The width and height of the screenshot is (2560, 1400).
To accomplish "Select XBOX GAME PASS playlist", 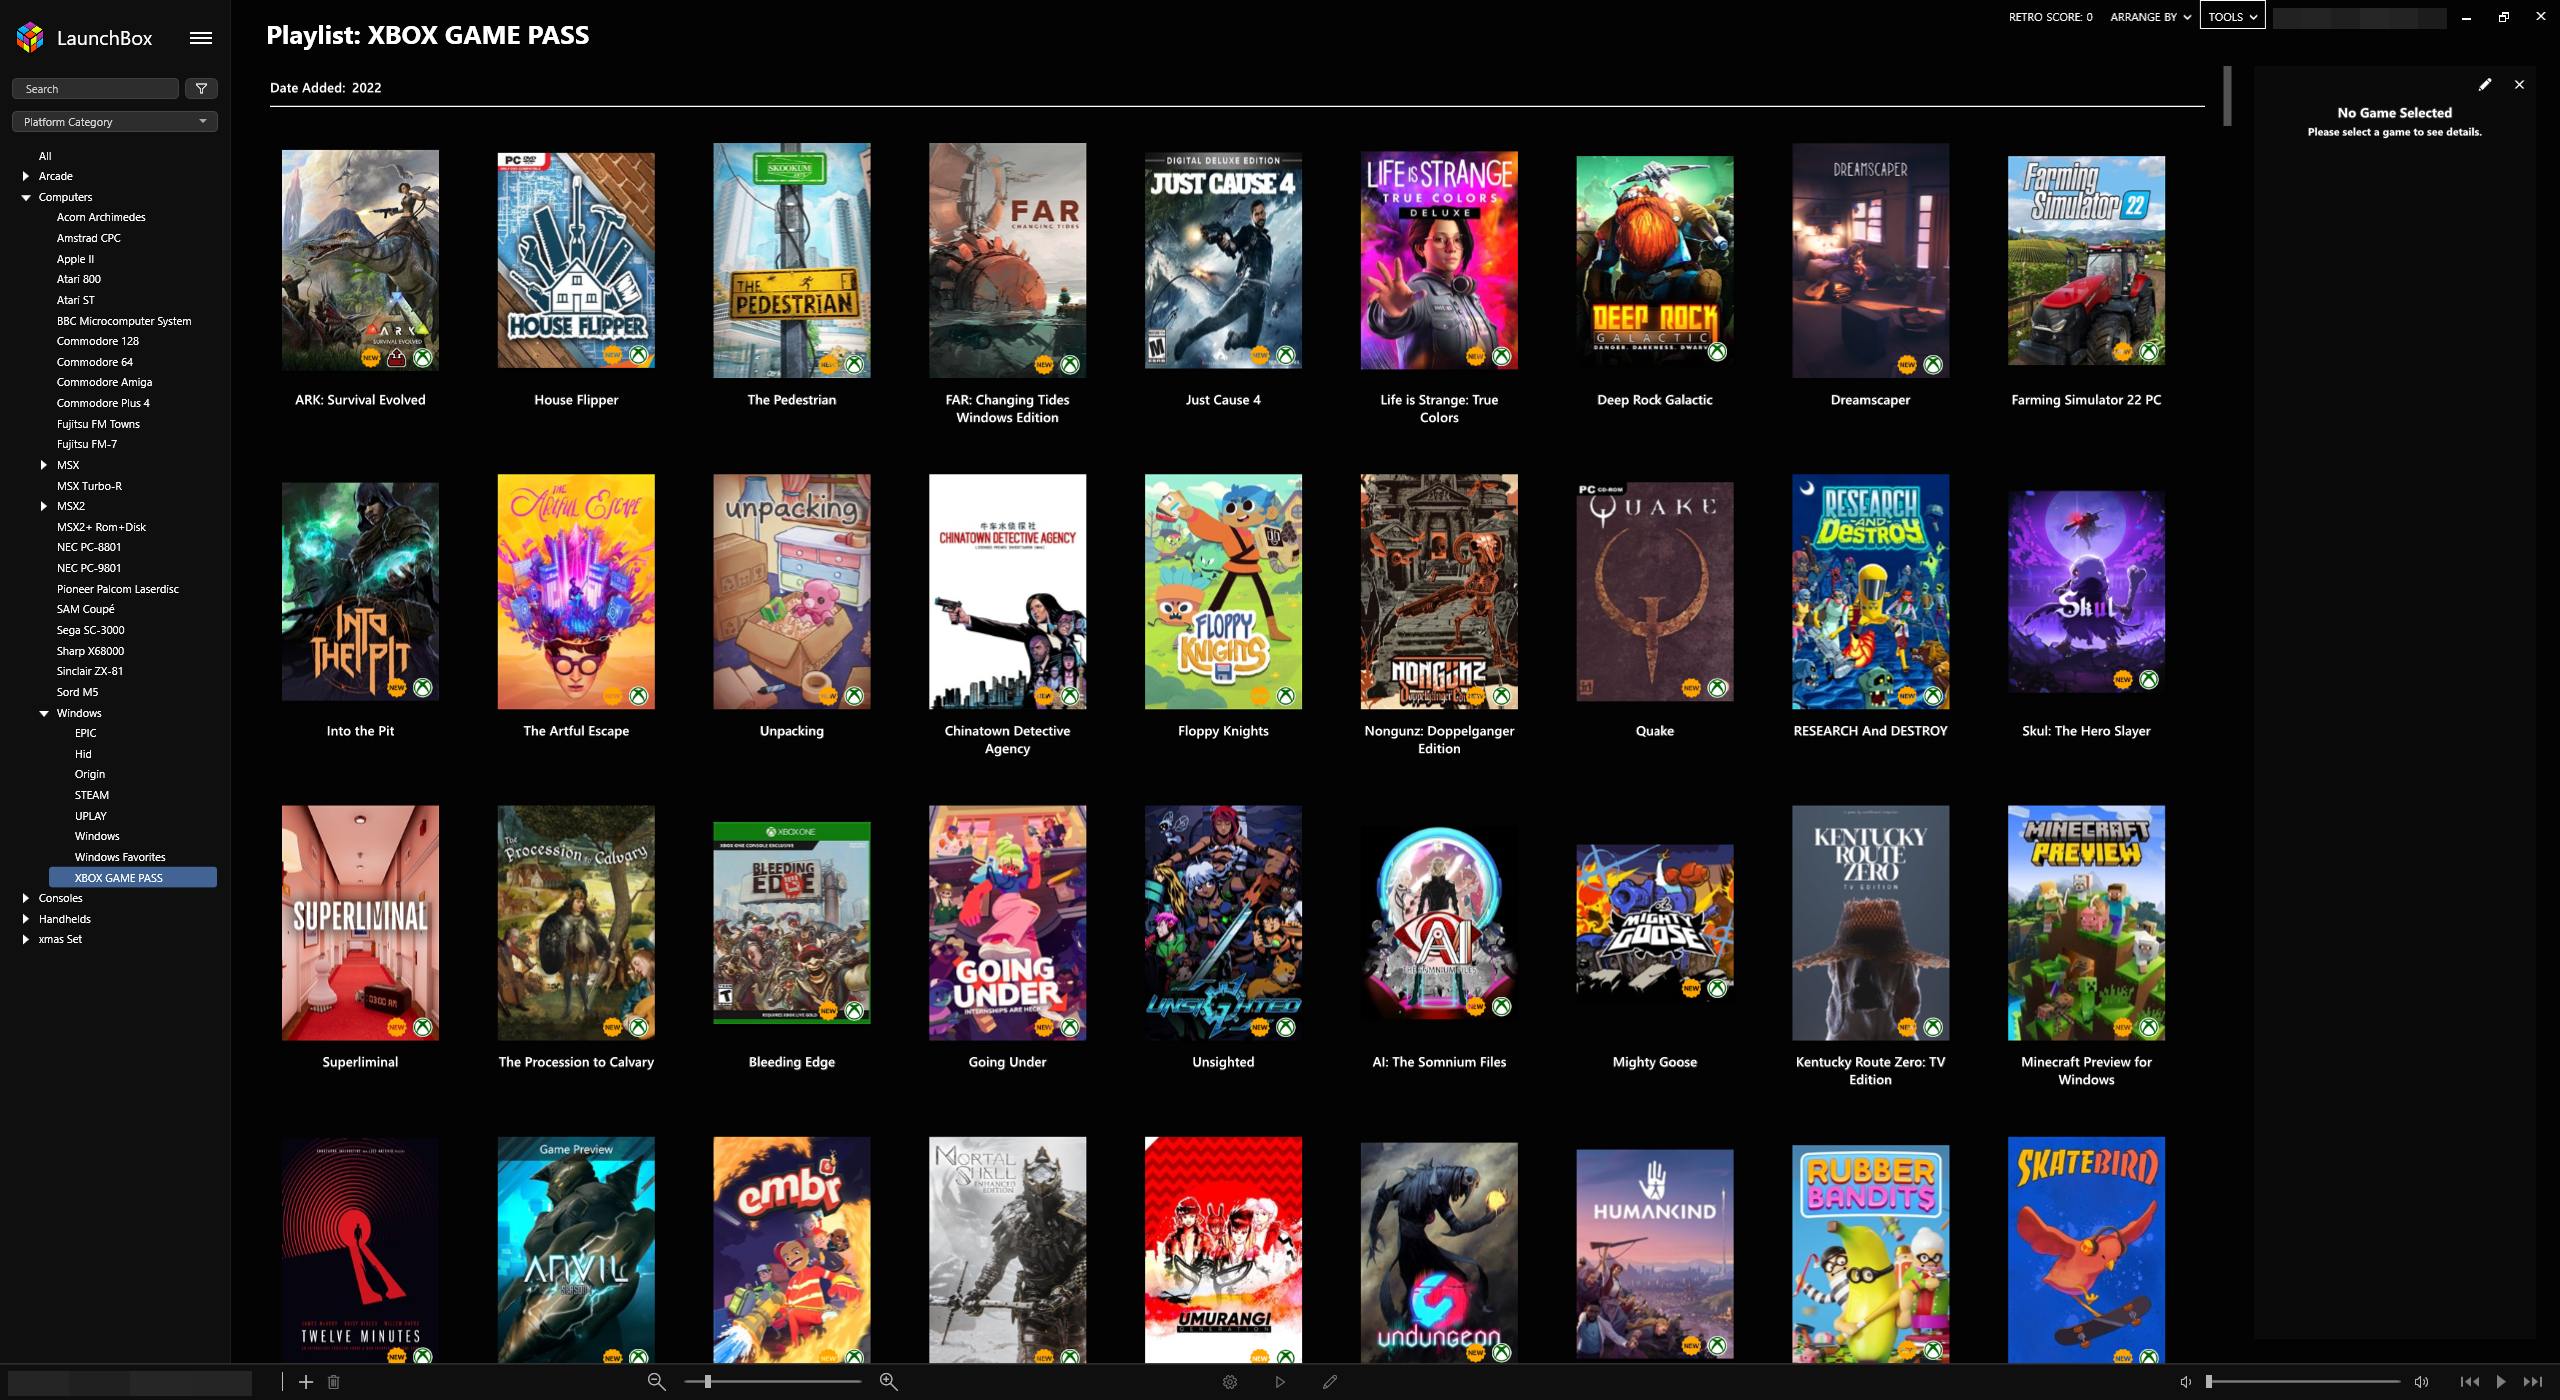I will coord(133,878).
